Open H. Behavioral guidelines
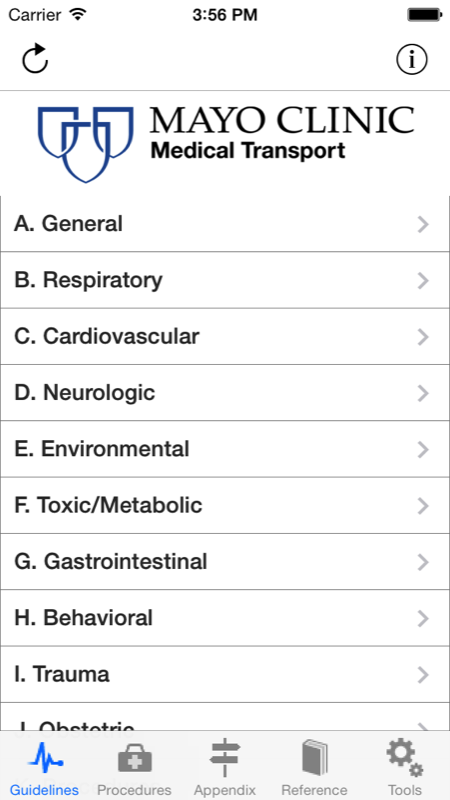 point(225,618)
